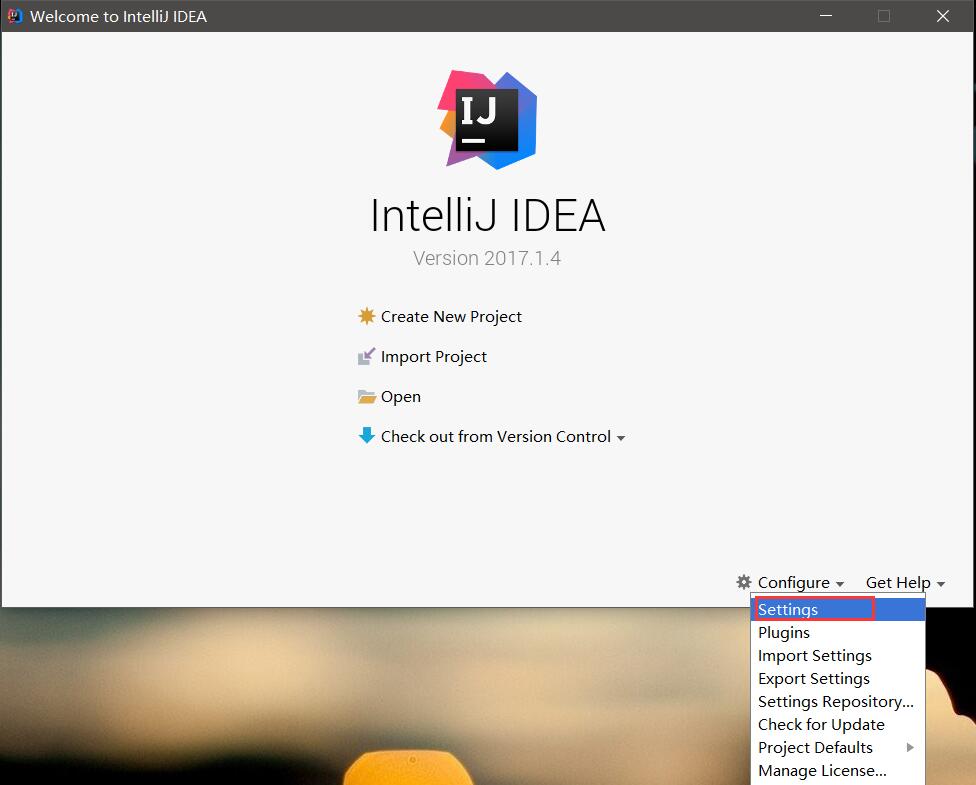Click Manage License
976x785 pixels.
[821, 770]
